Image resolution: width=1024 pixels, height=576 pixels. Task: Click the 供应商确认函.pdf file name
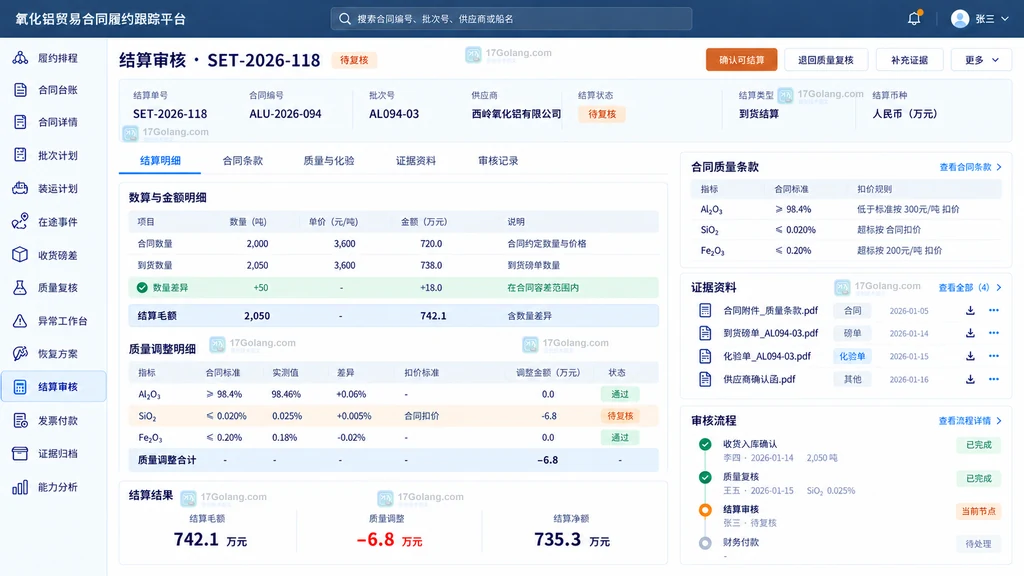click(x=759, y=379)
